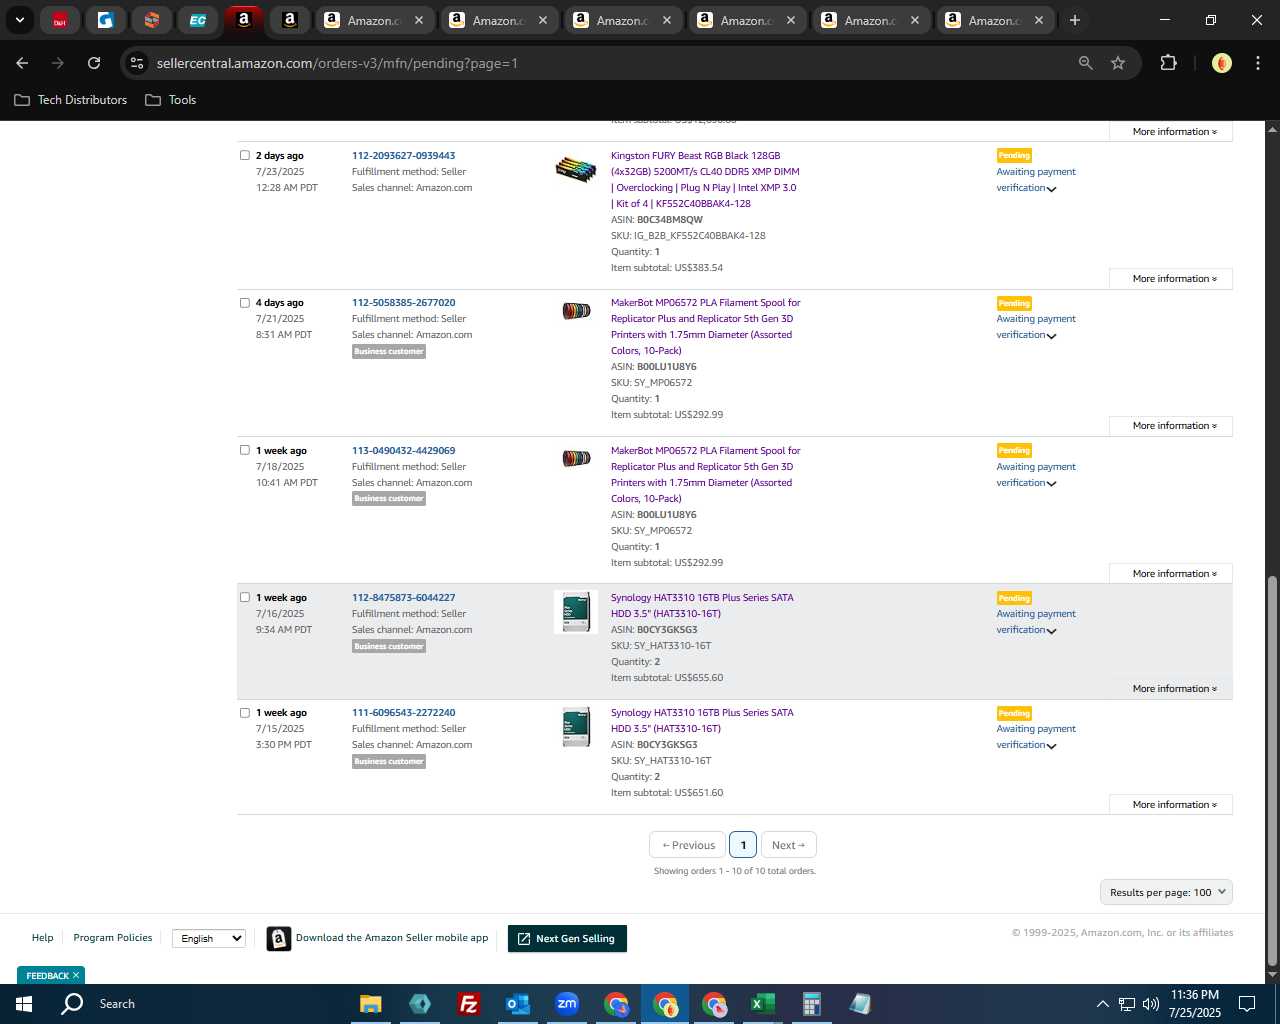Switch to the first pinned red tab

pyautogui.click(x=60, y=20)
